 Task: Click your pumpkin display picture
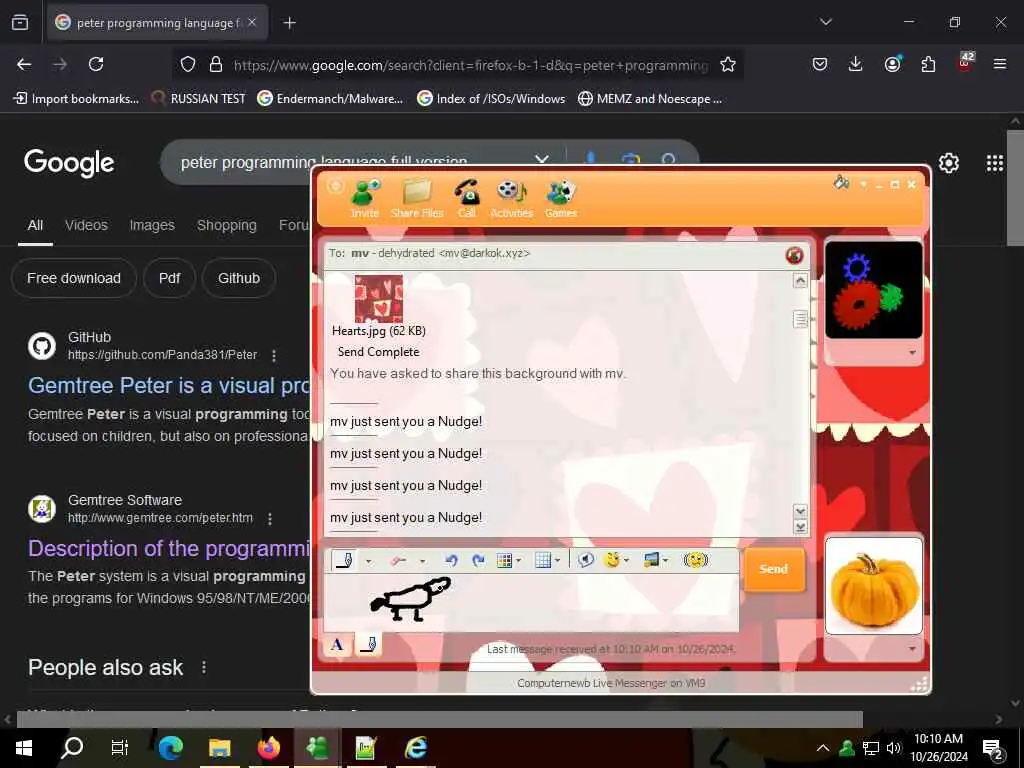pos(874,586)
